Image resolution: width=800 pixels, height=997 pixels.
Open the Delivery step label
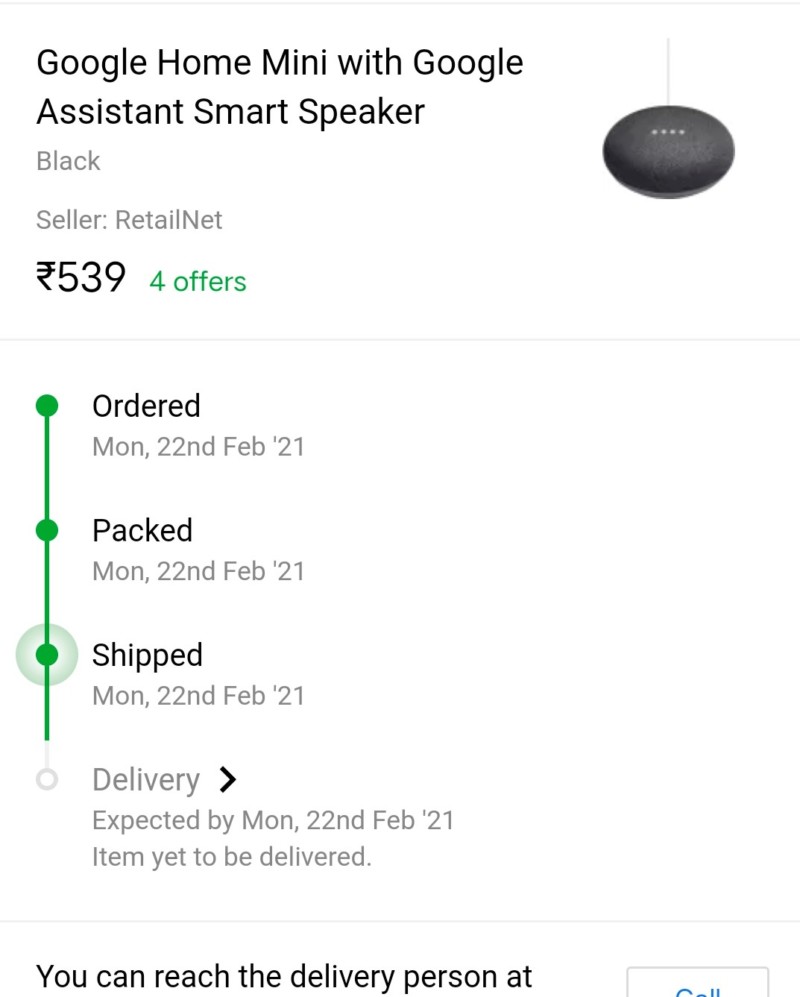click(146, 780)
